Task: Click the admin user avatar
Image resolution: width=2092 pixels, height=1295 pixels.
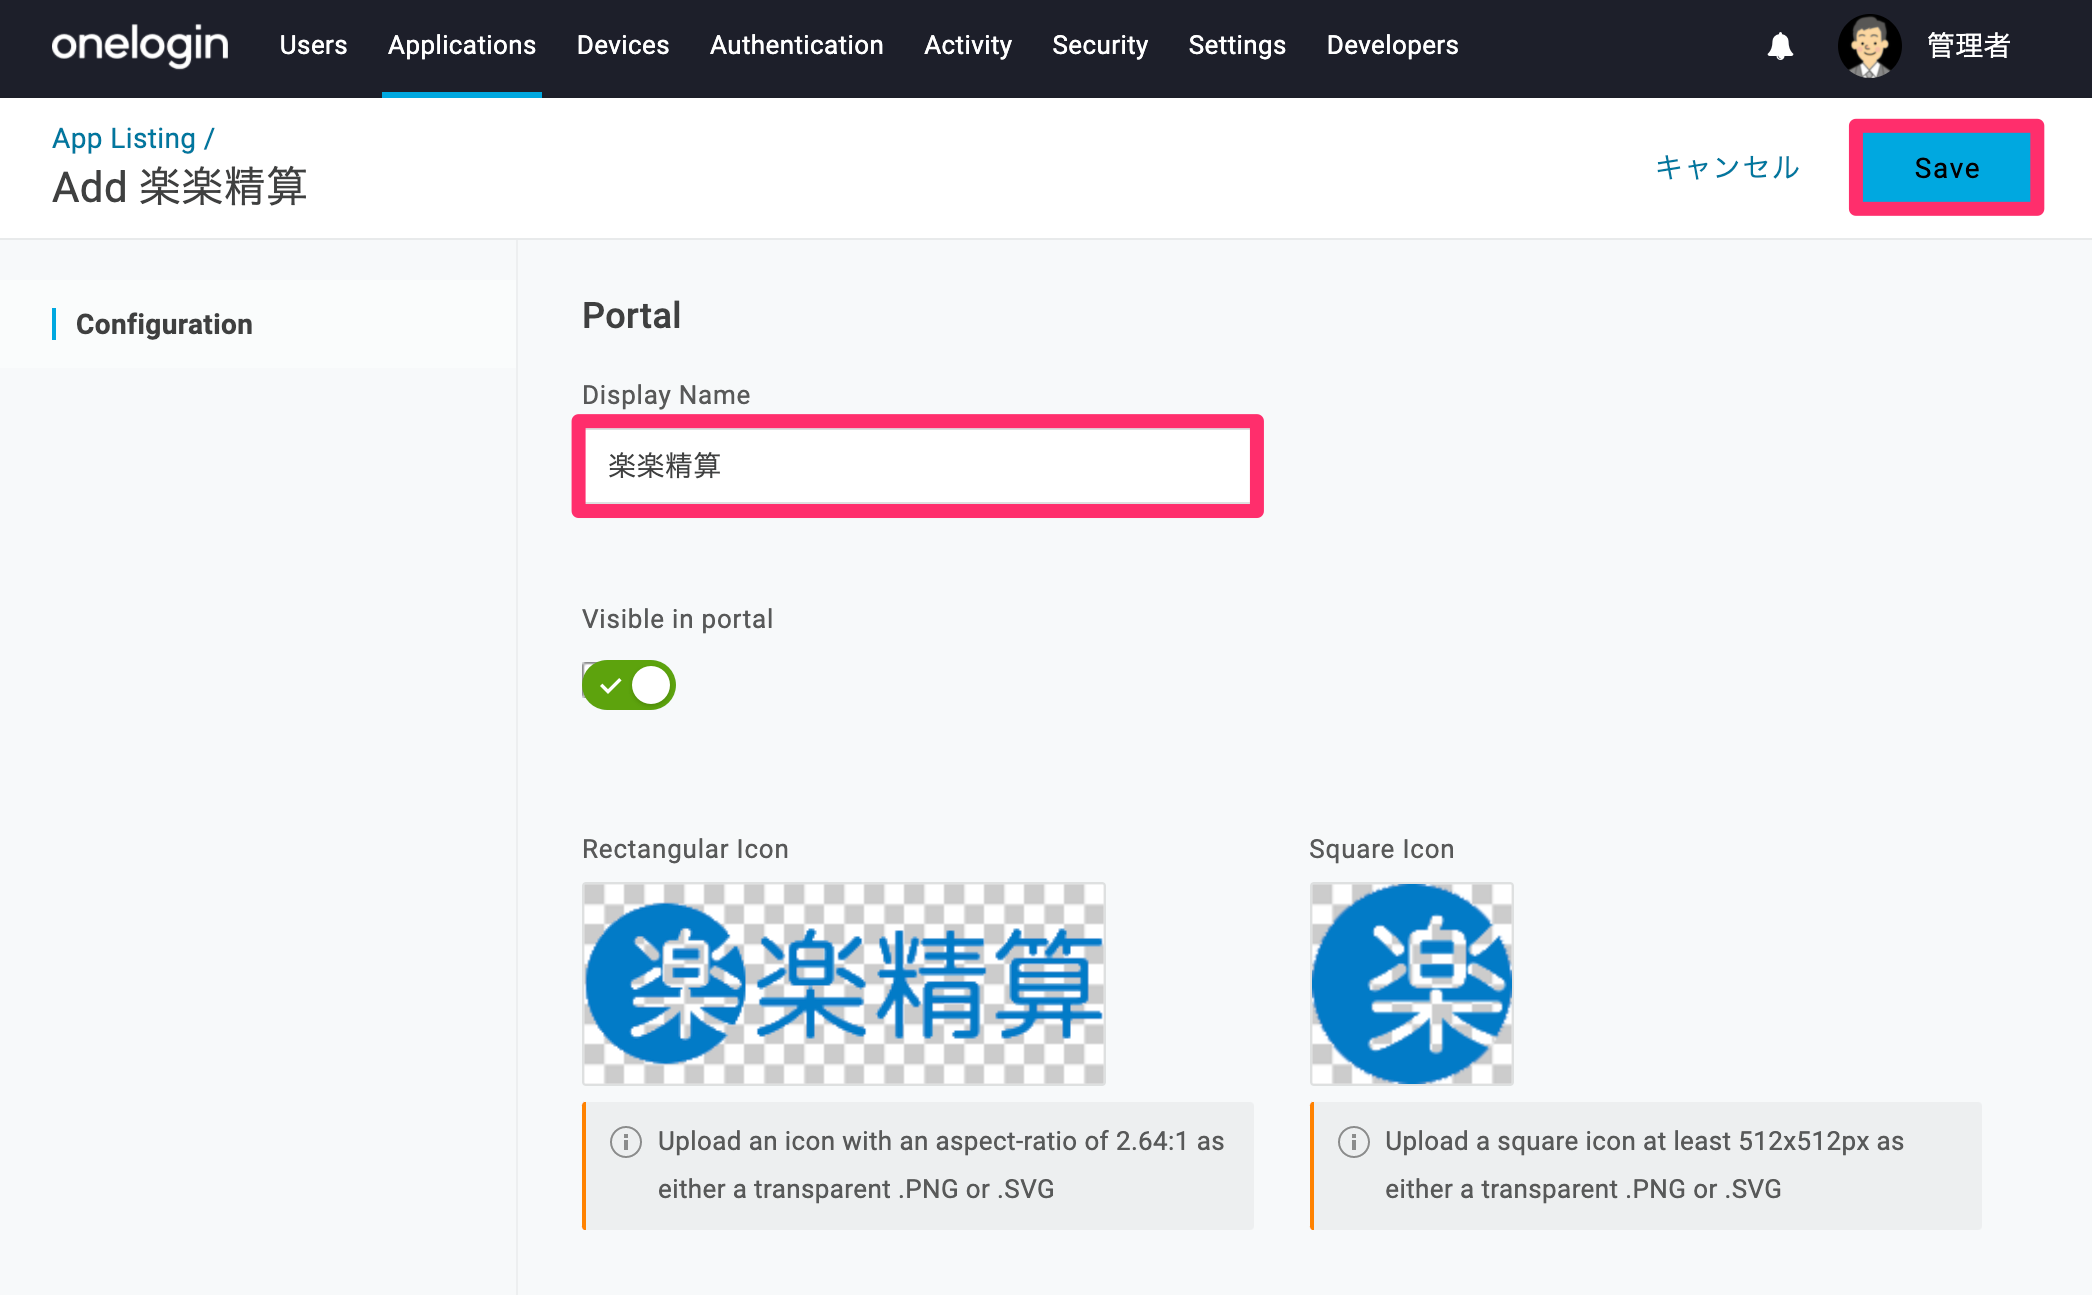Action: (x=1869, y=46)
